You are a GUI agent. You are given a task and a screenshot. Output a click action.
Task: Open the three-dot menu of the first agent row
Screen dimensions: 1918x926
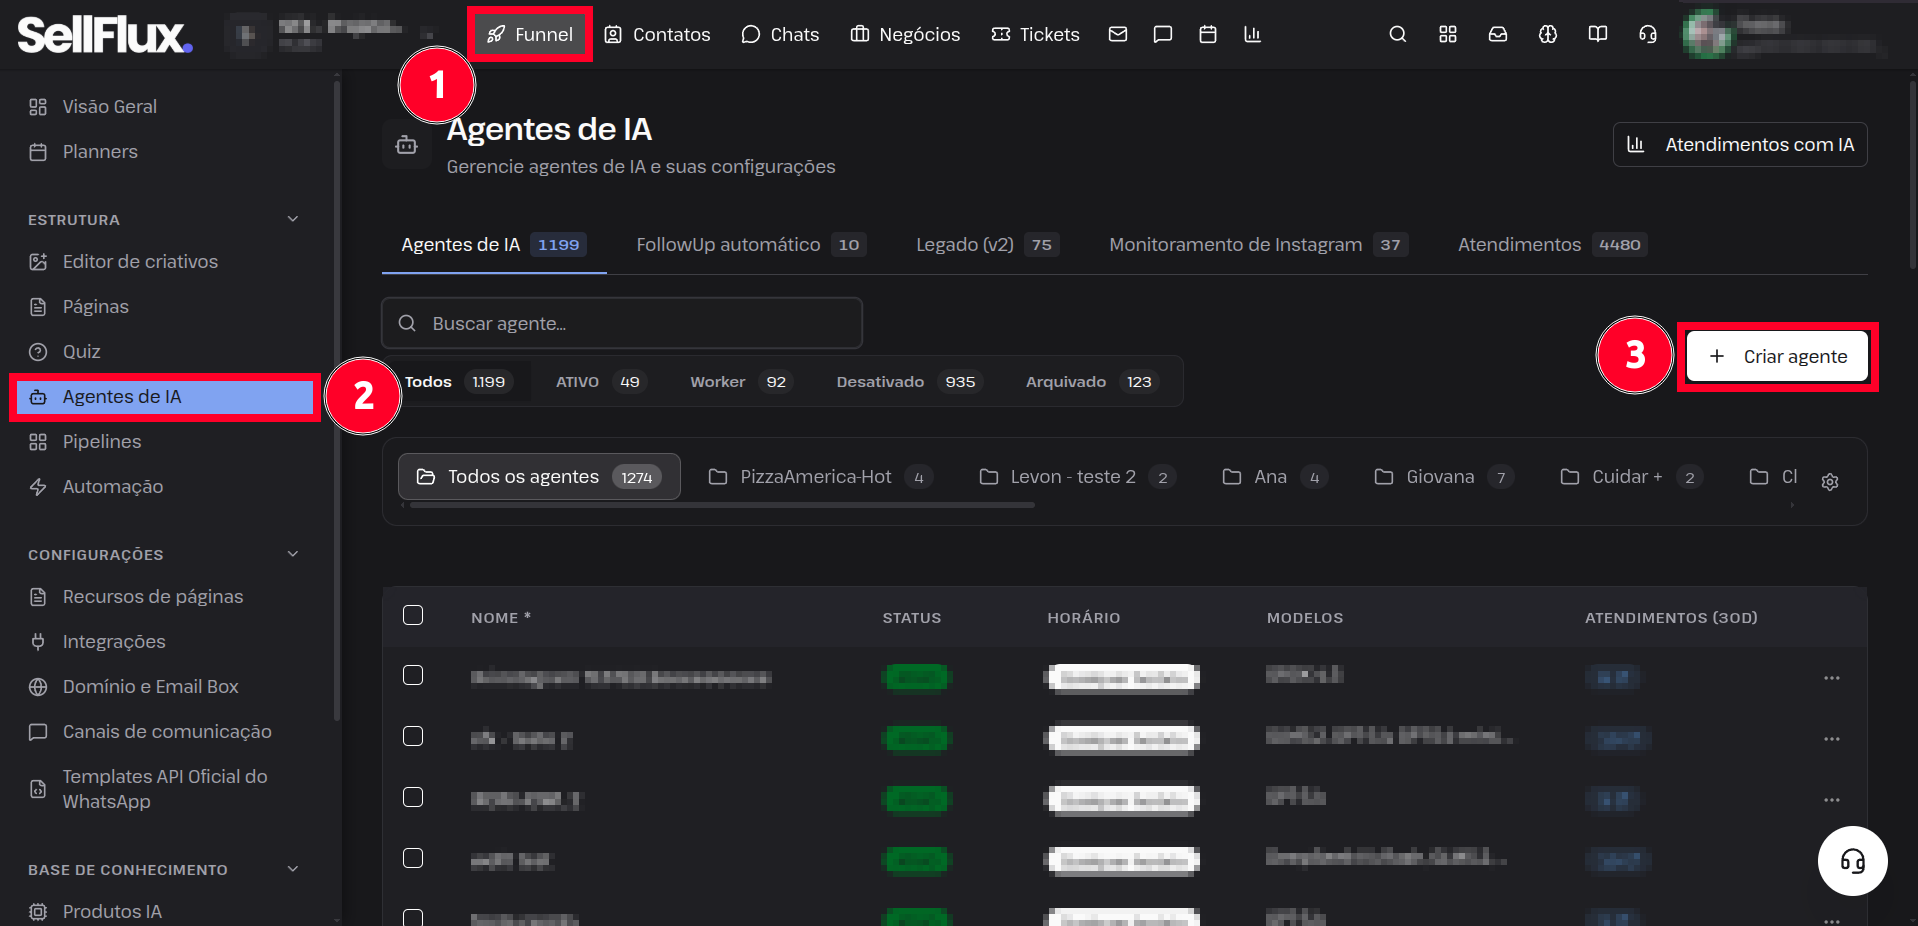click(x=1832, y=678)
